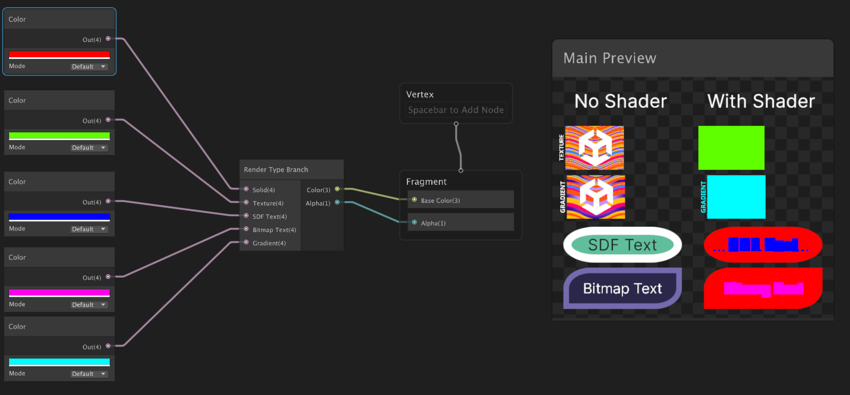Click the Out(4) port on the magenta Color node
The width and height of the screenshot is (850, 395).
tap(108, 277)
